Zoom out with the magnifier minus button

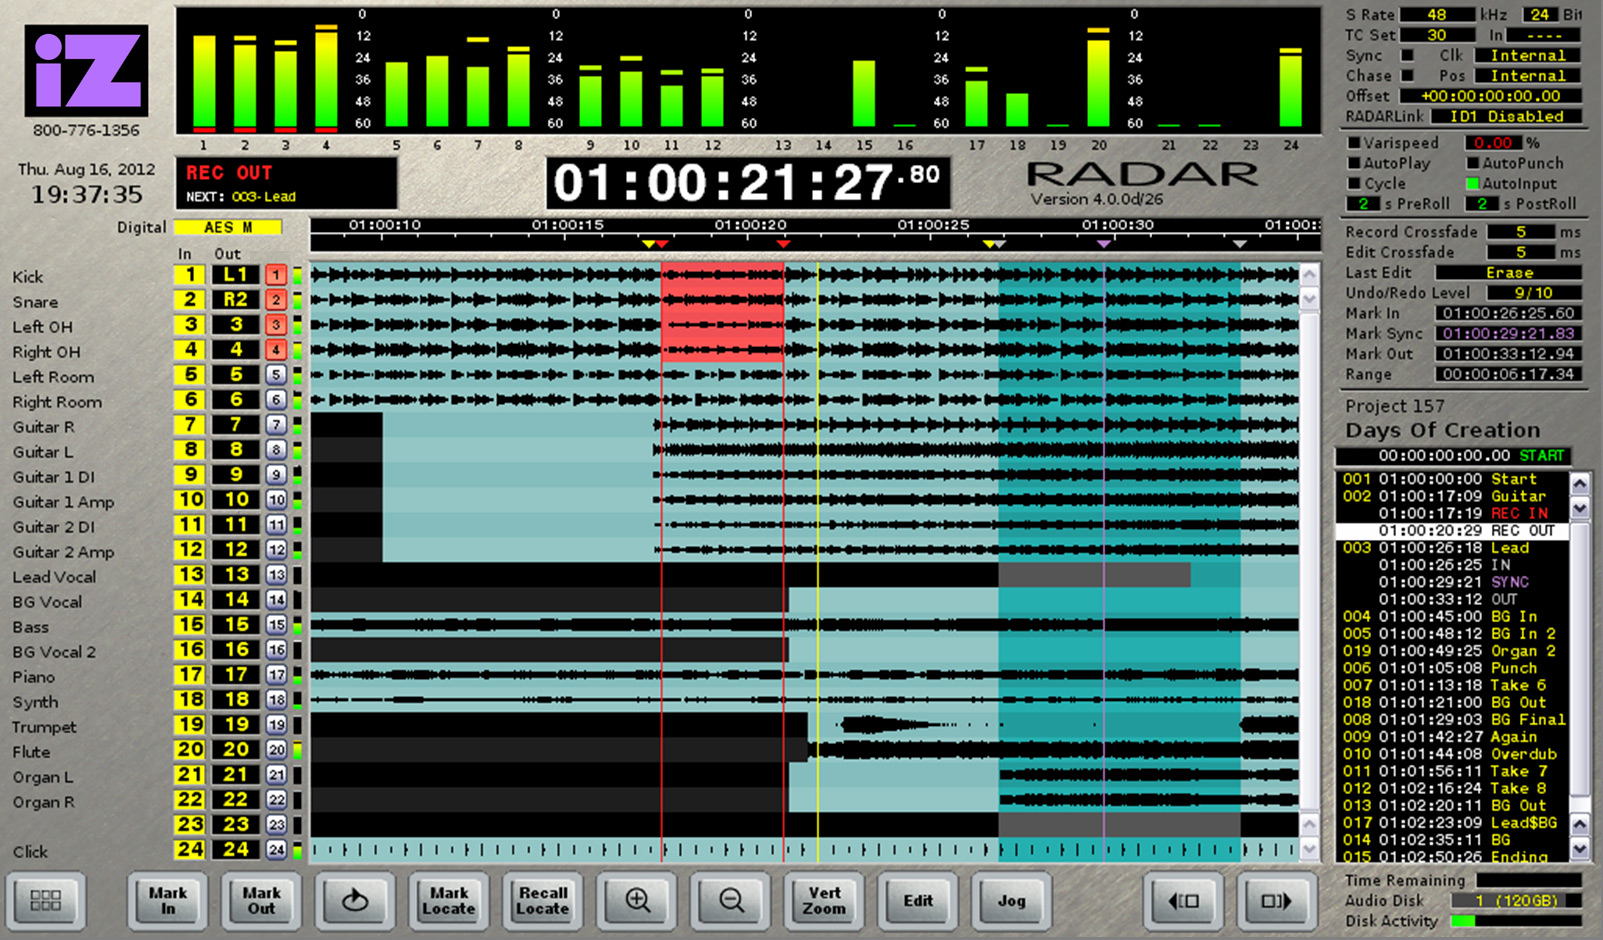(731, 901)
